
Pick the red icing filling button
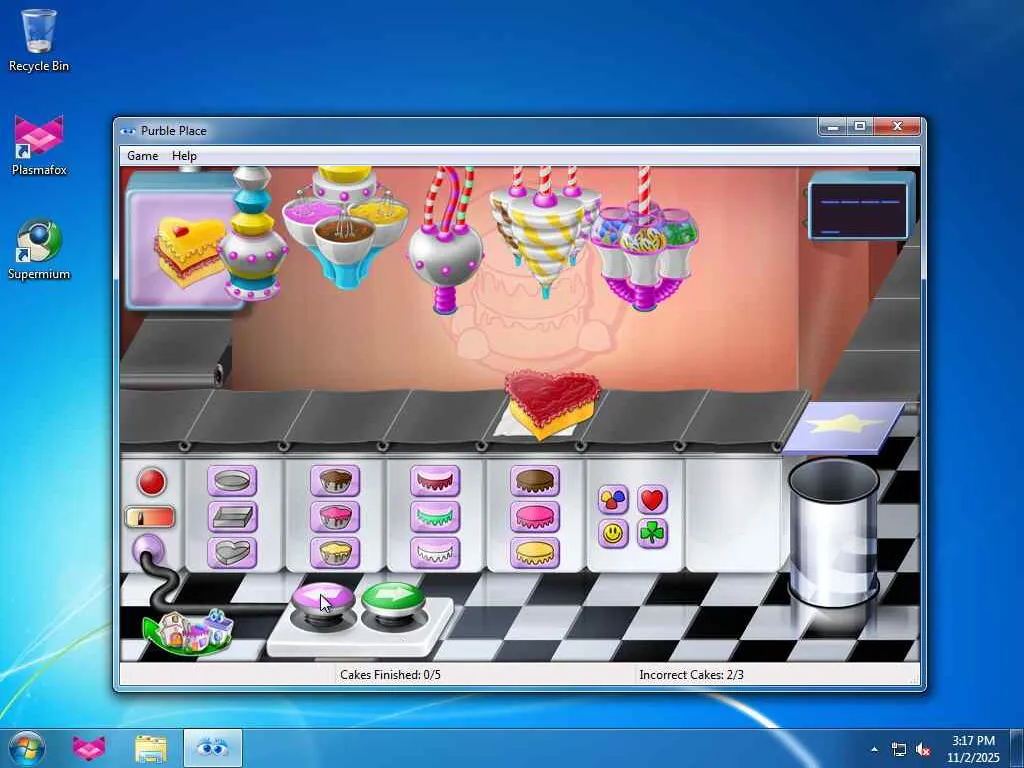tap(435, 481)
